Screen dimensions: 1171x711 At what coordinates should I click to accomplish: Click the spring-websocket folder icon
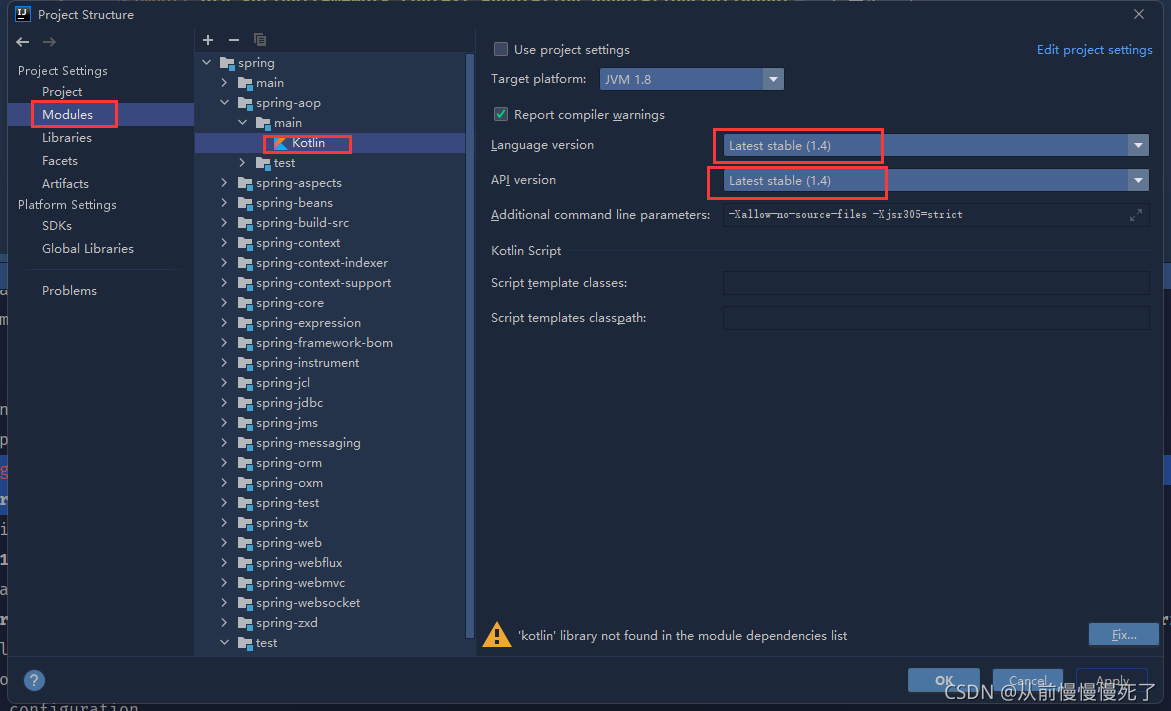pyautogui.click(x=245, y=603)
